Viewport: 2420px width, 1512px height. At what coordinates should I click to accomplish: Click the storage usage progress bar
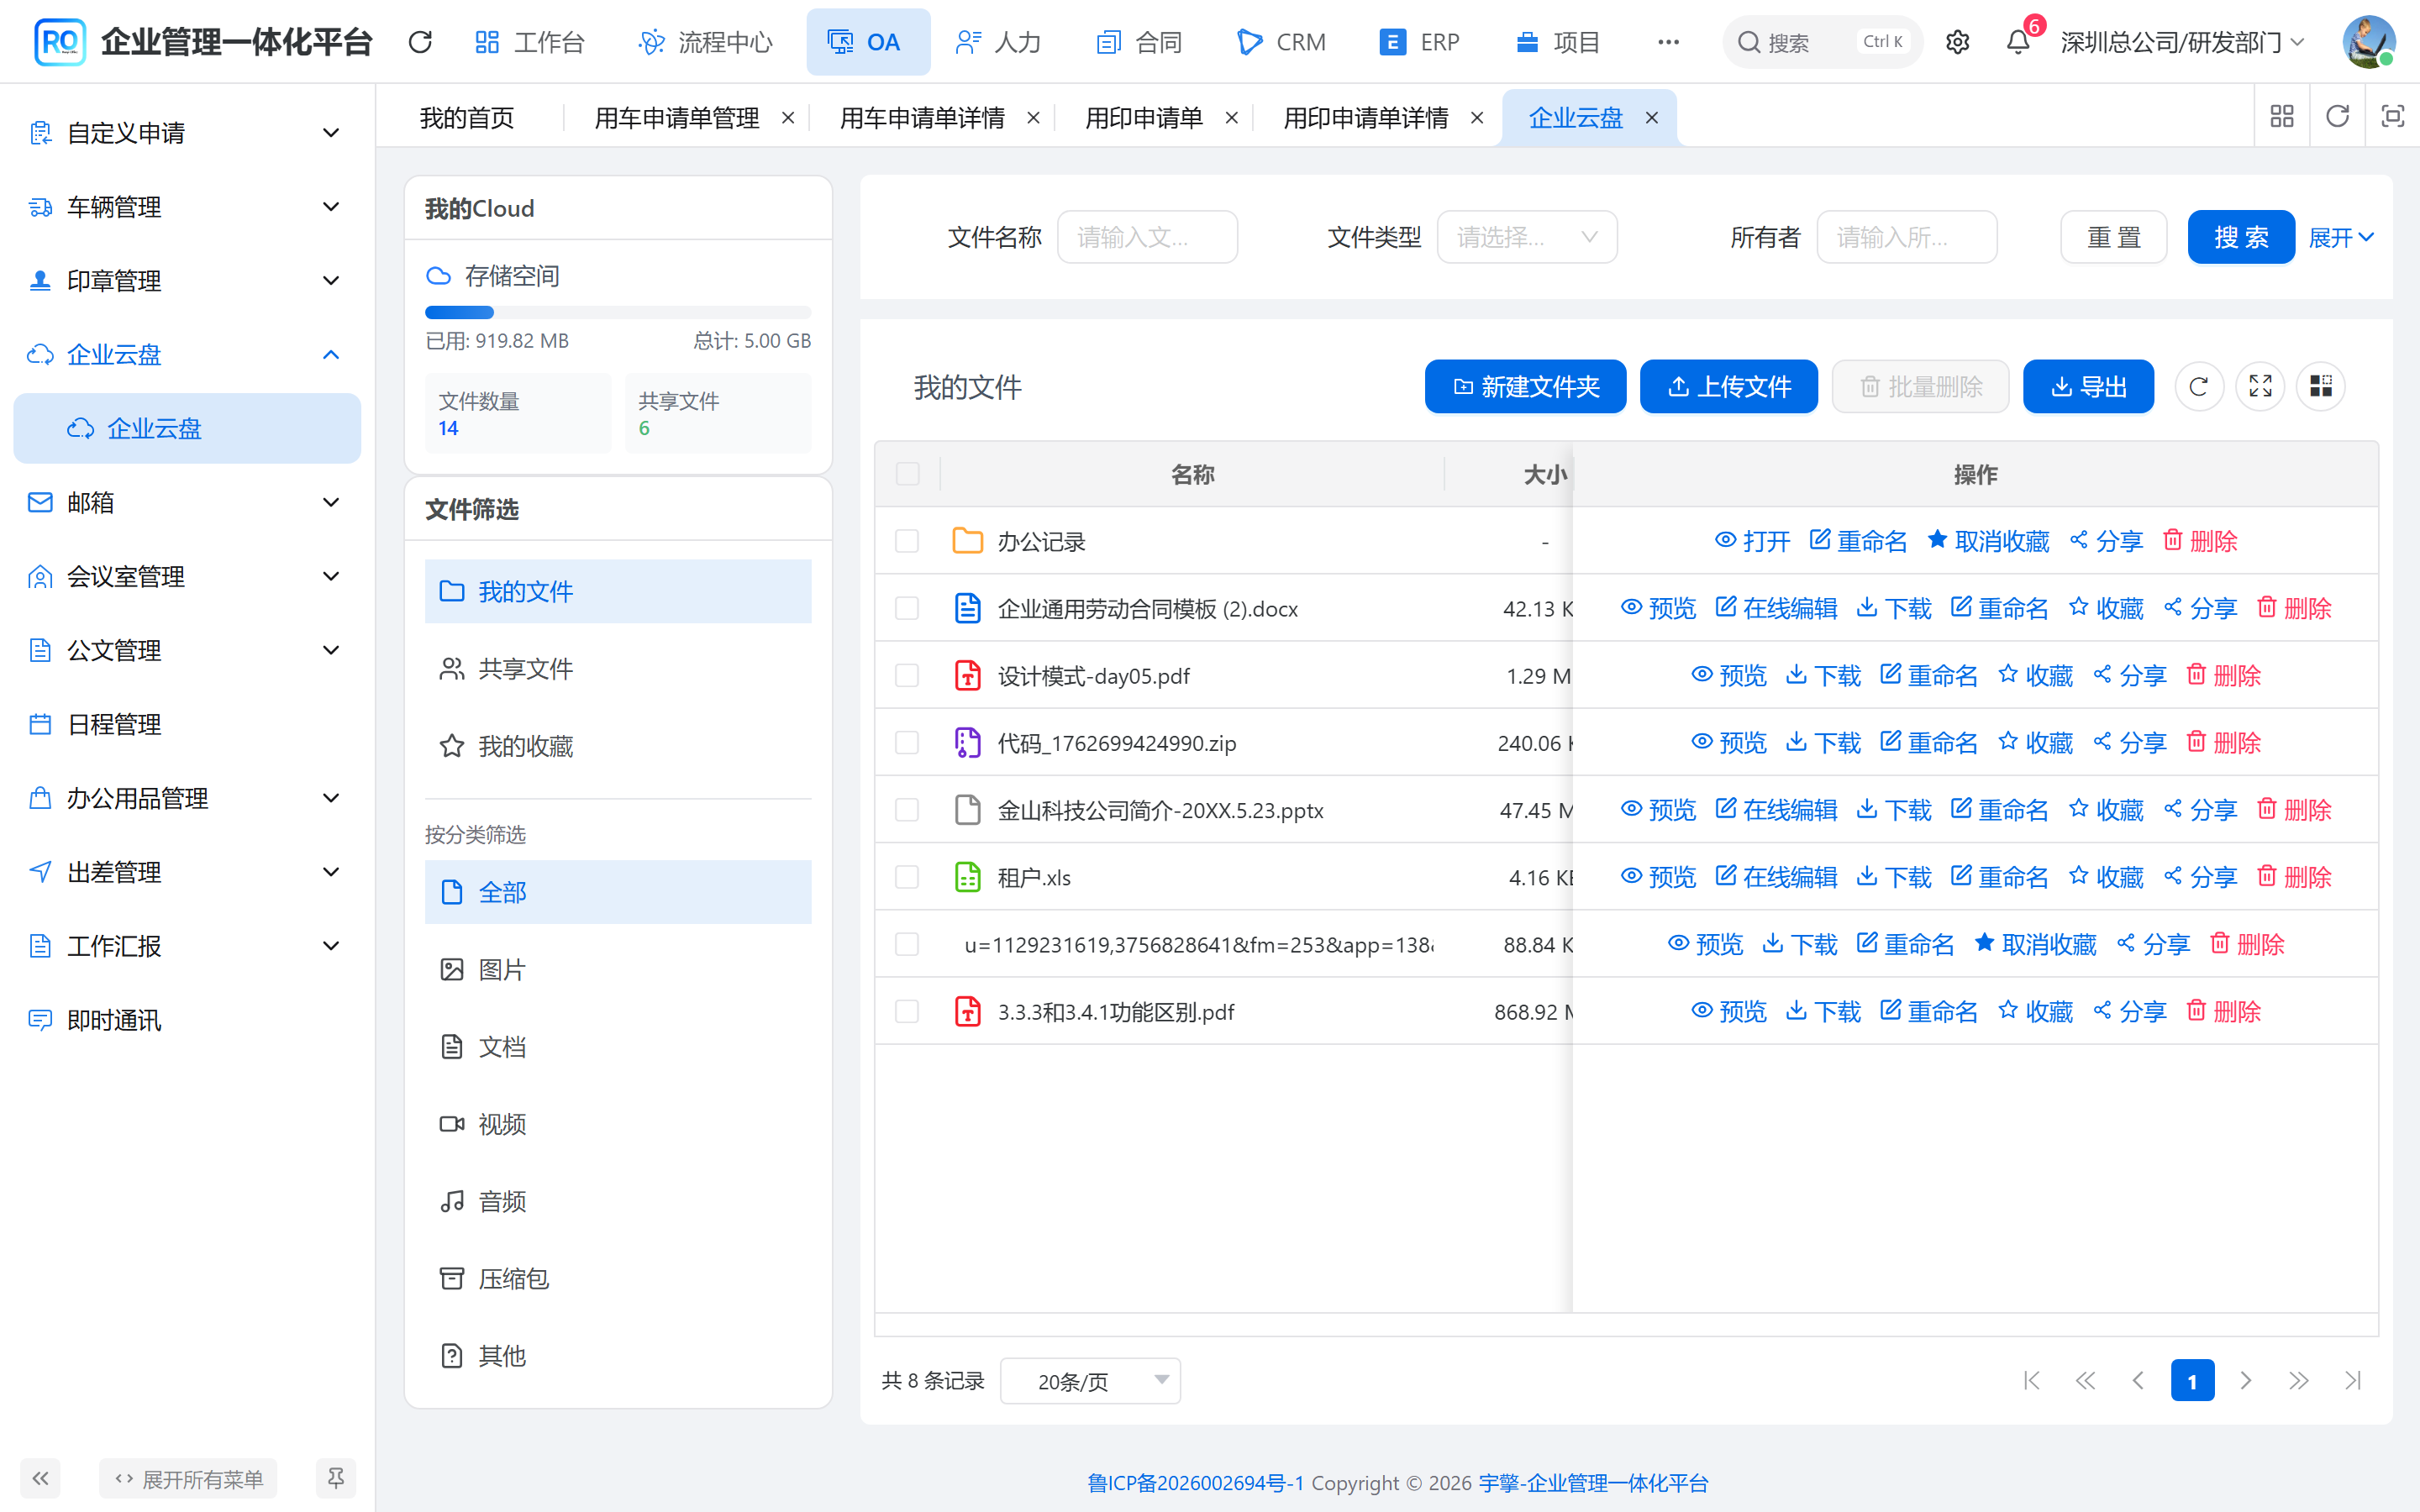point(618,312)
